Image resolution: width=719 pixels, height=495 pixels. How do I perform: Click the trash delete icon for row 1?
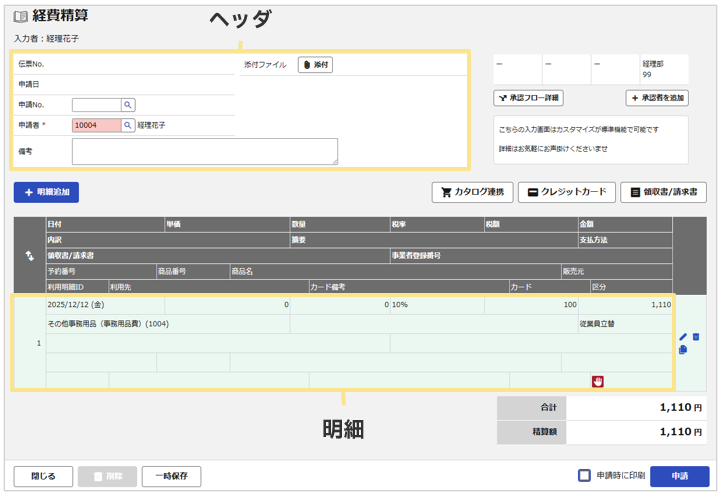pos(696,337)
